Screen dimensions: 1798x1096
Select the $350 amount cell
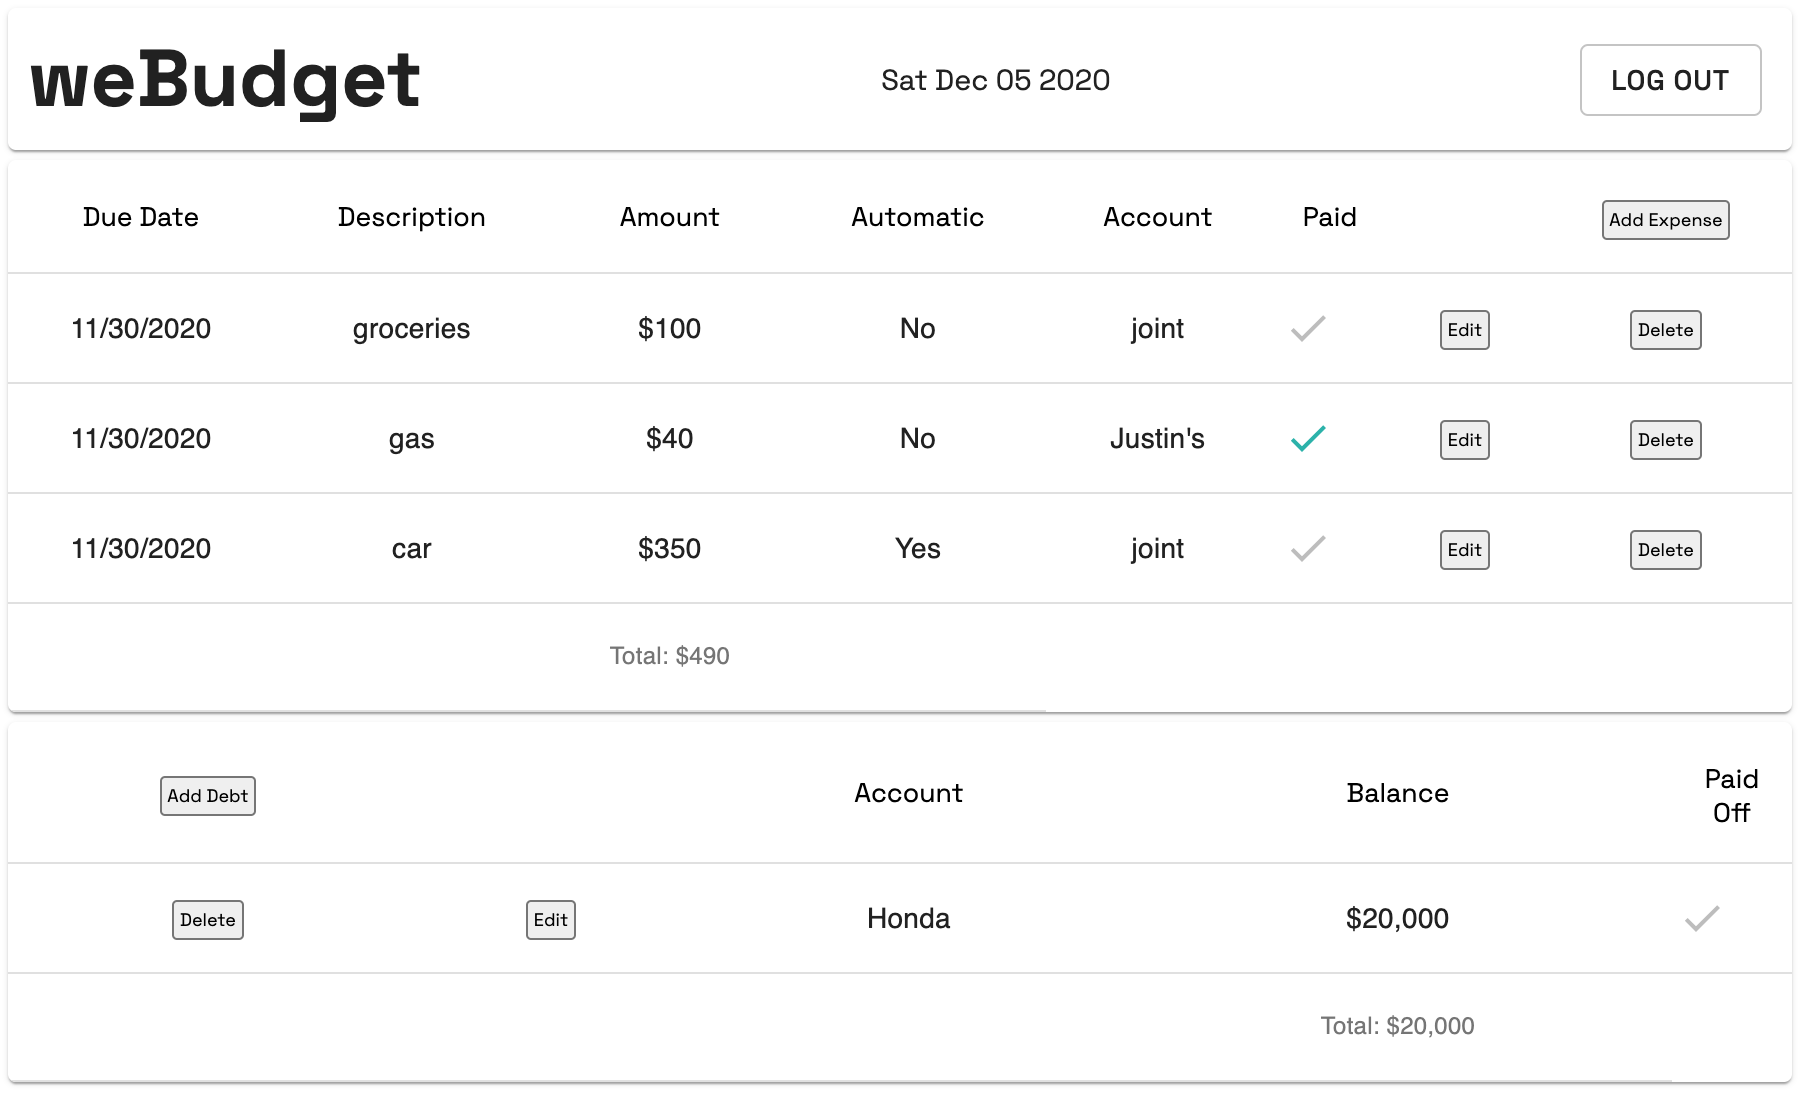[x=669, y=549]
